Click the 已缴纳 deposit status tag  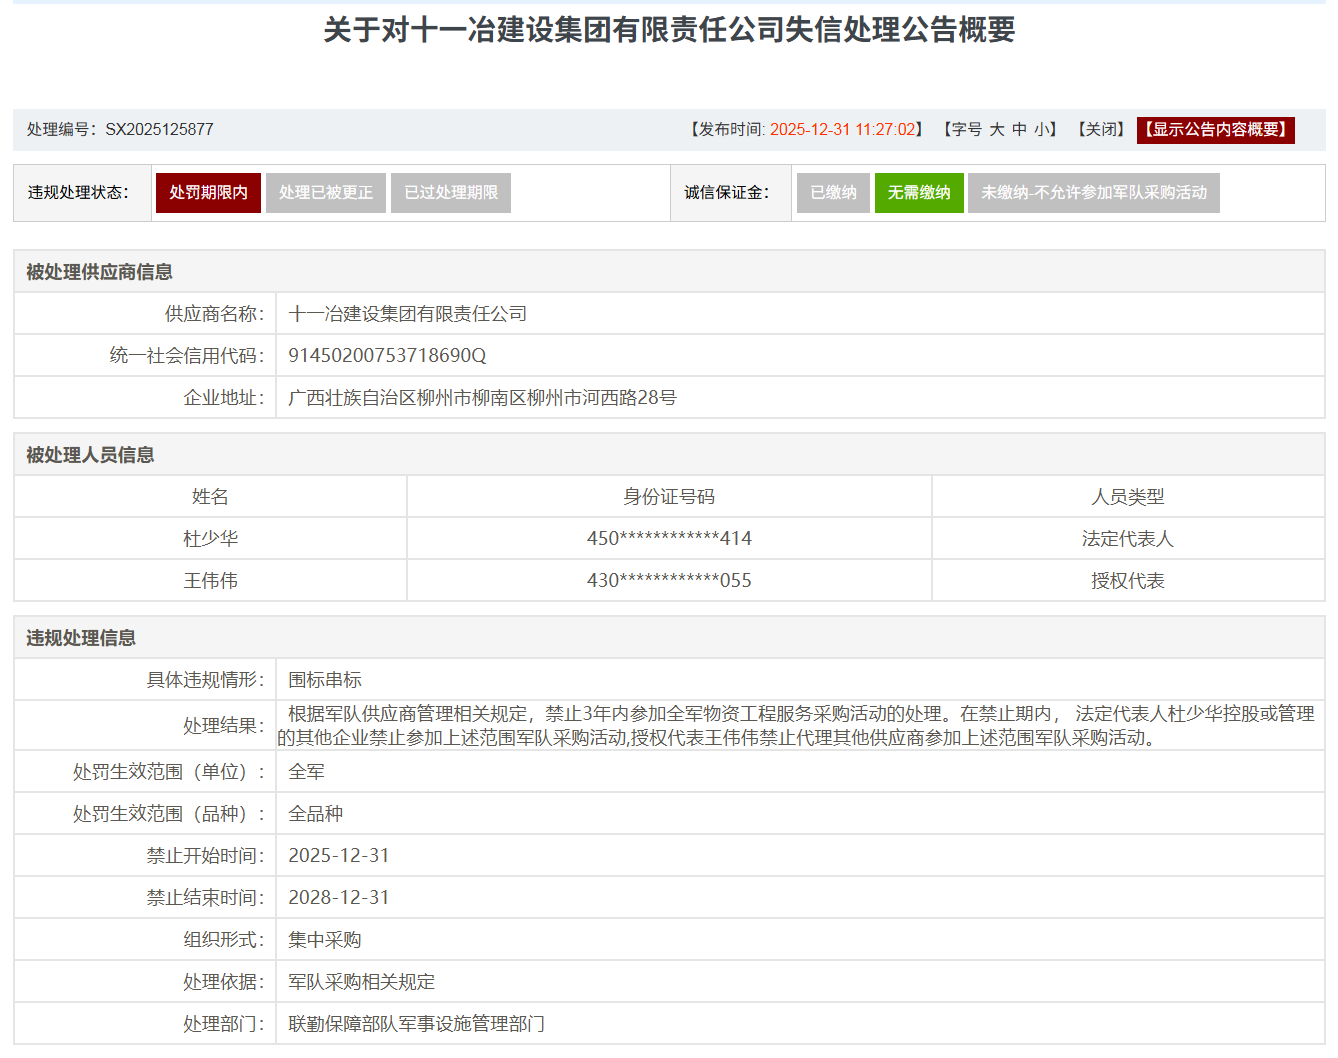[833, 193]
